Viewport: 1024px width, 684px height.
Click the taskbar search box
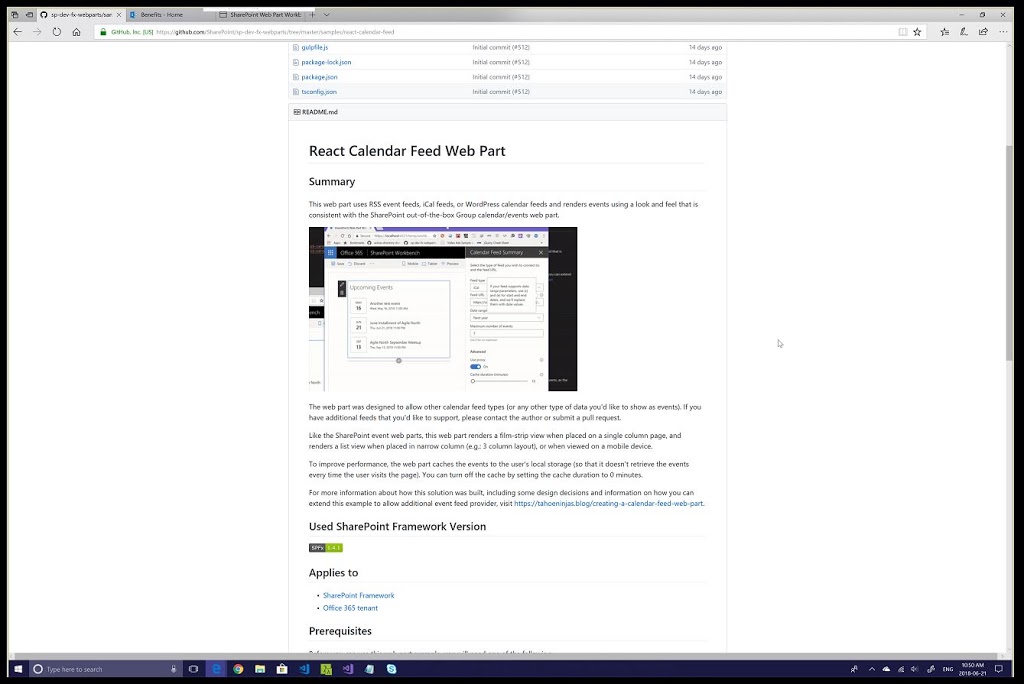pyautogui.click(x=104, y=669)
